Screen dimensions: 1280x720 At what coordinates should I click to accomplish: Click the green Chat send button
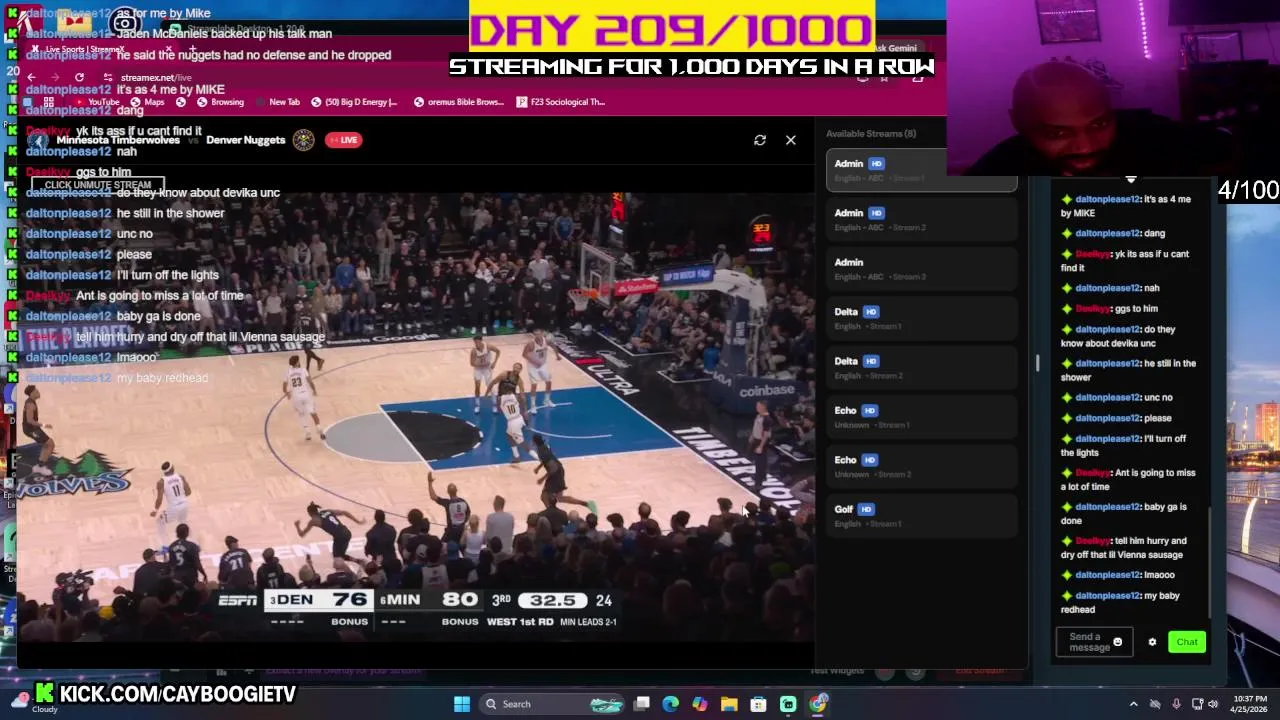point(1187,642)
